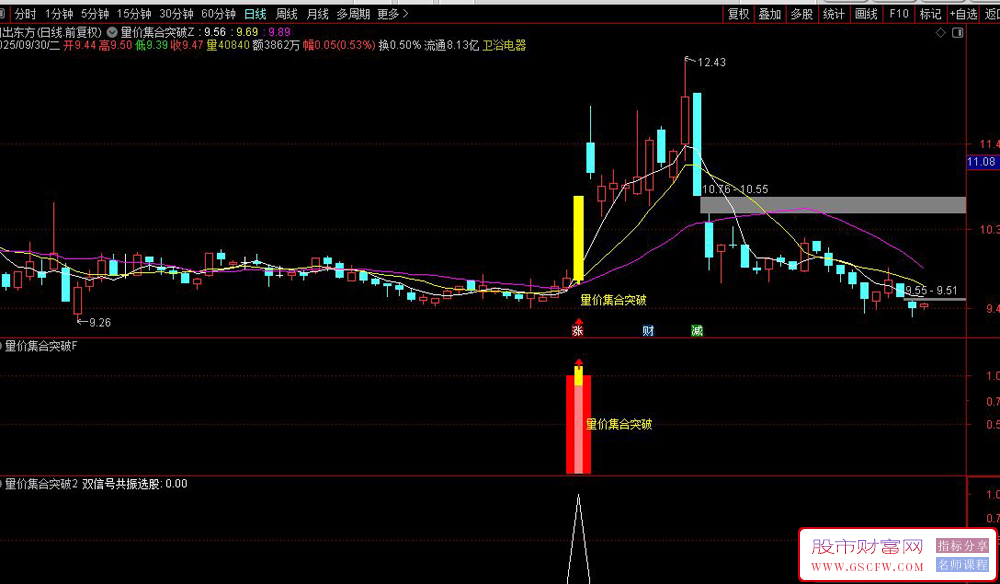Click the 卫浴电器 sector link
The width and height of the screenshot is (1000, 584).
click(504, 45)
